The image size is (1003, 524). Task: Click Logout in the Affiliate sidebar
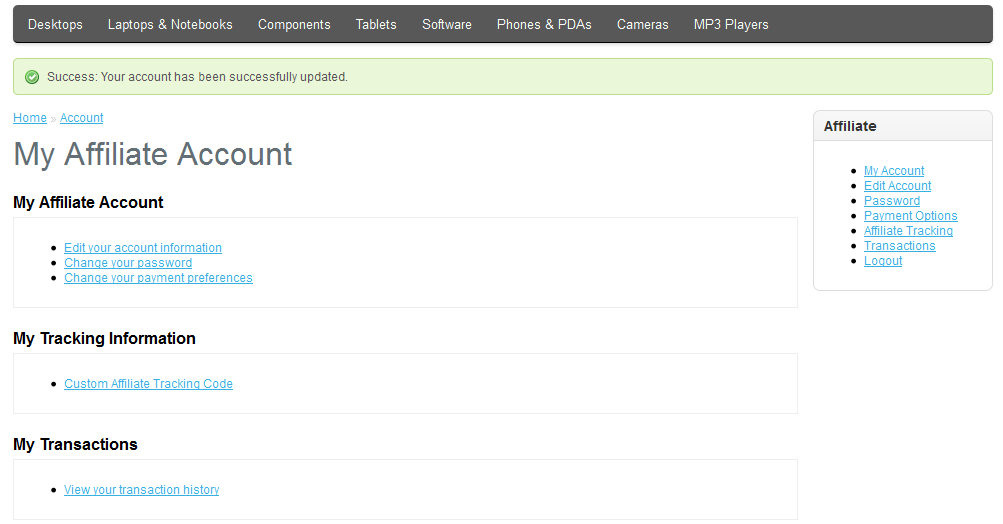coord(883,261)
